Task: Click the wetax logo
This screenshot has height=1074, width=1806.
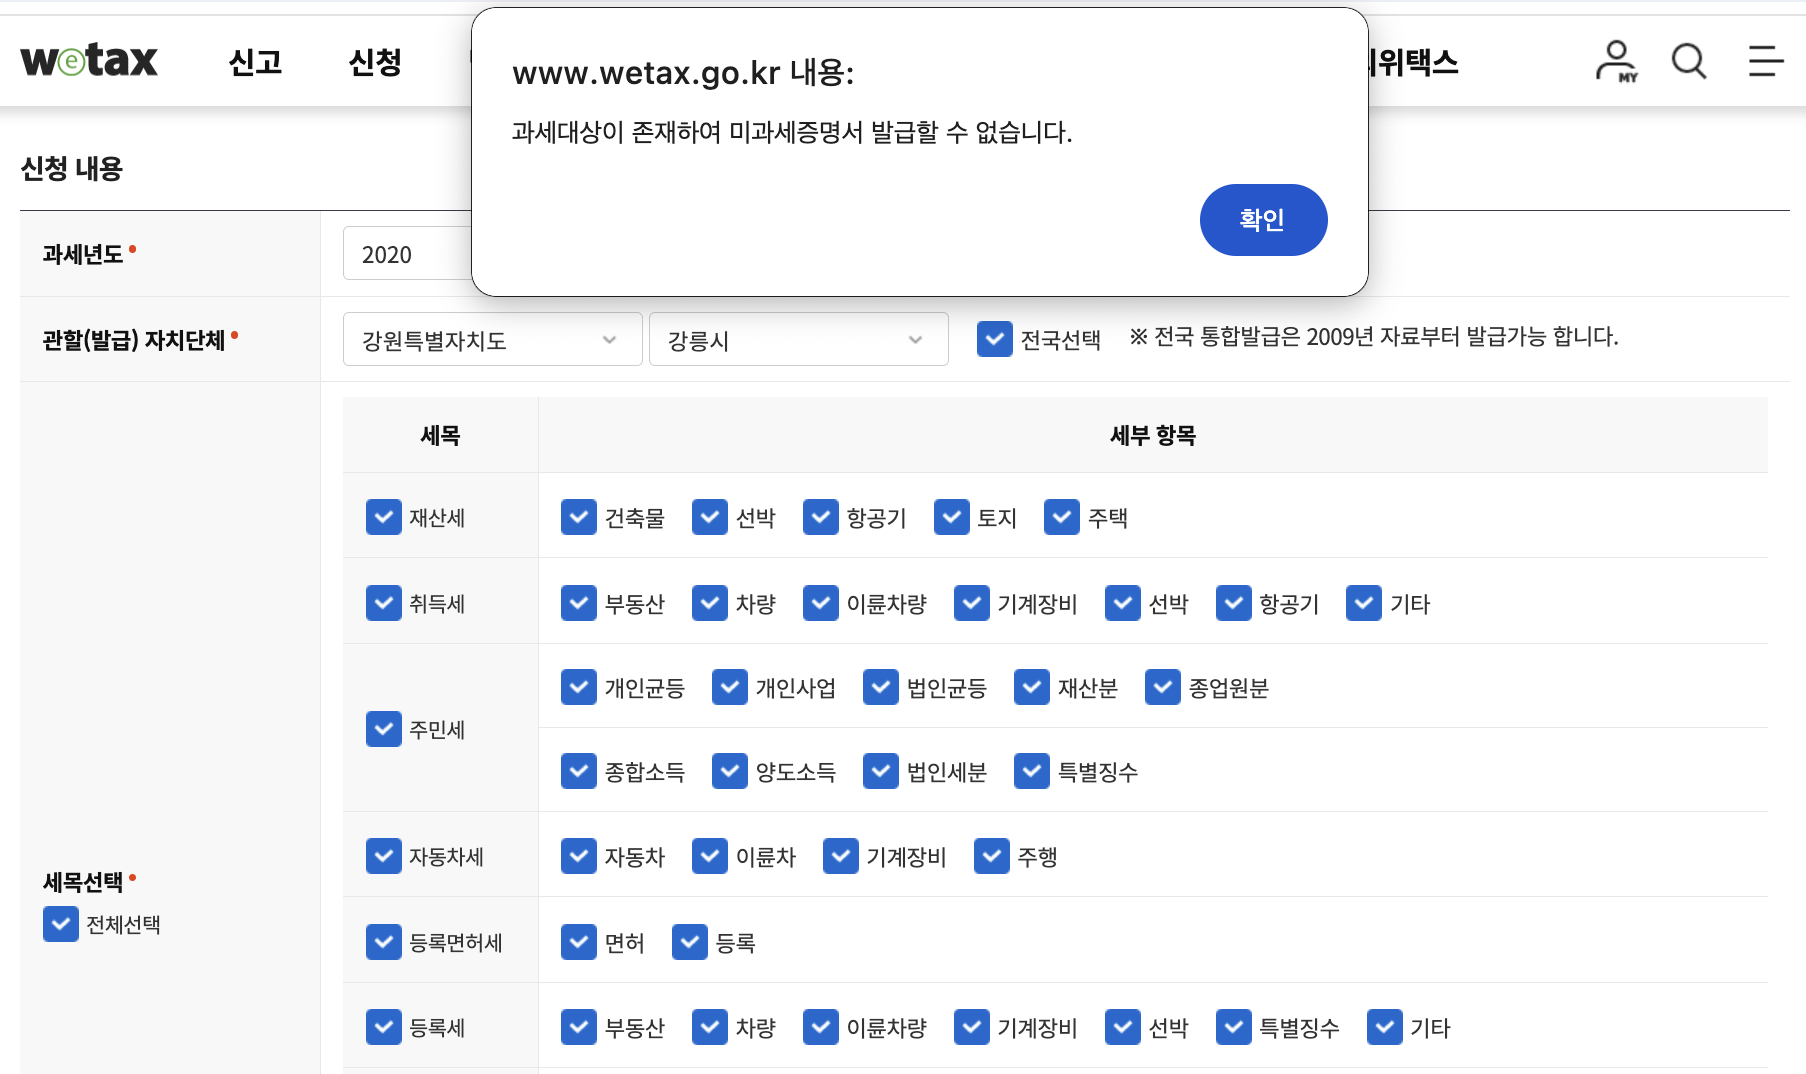Action: (x=88, y=60)
